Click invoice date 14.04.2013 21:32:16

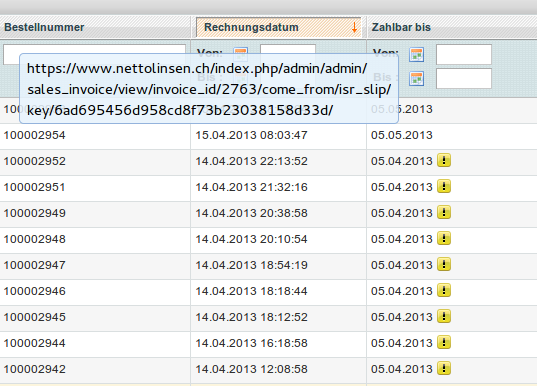pos(251,187)
